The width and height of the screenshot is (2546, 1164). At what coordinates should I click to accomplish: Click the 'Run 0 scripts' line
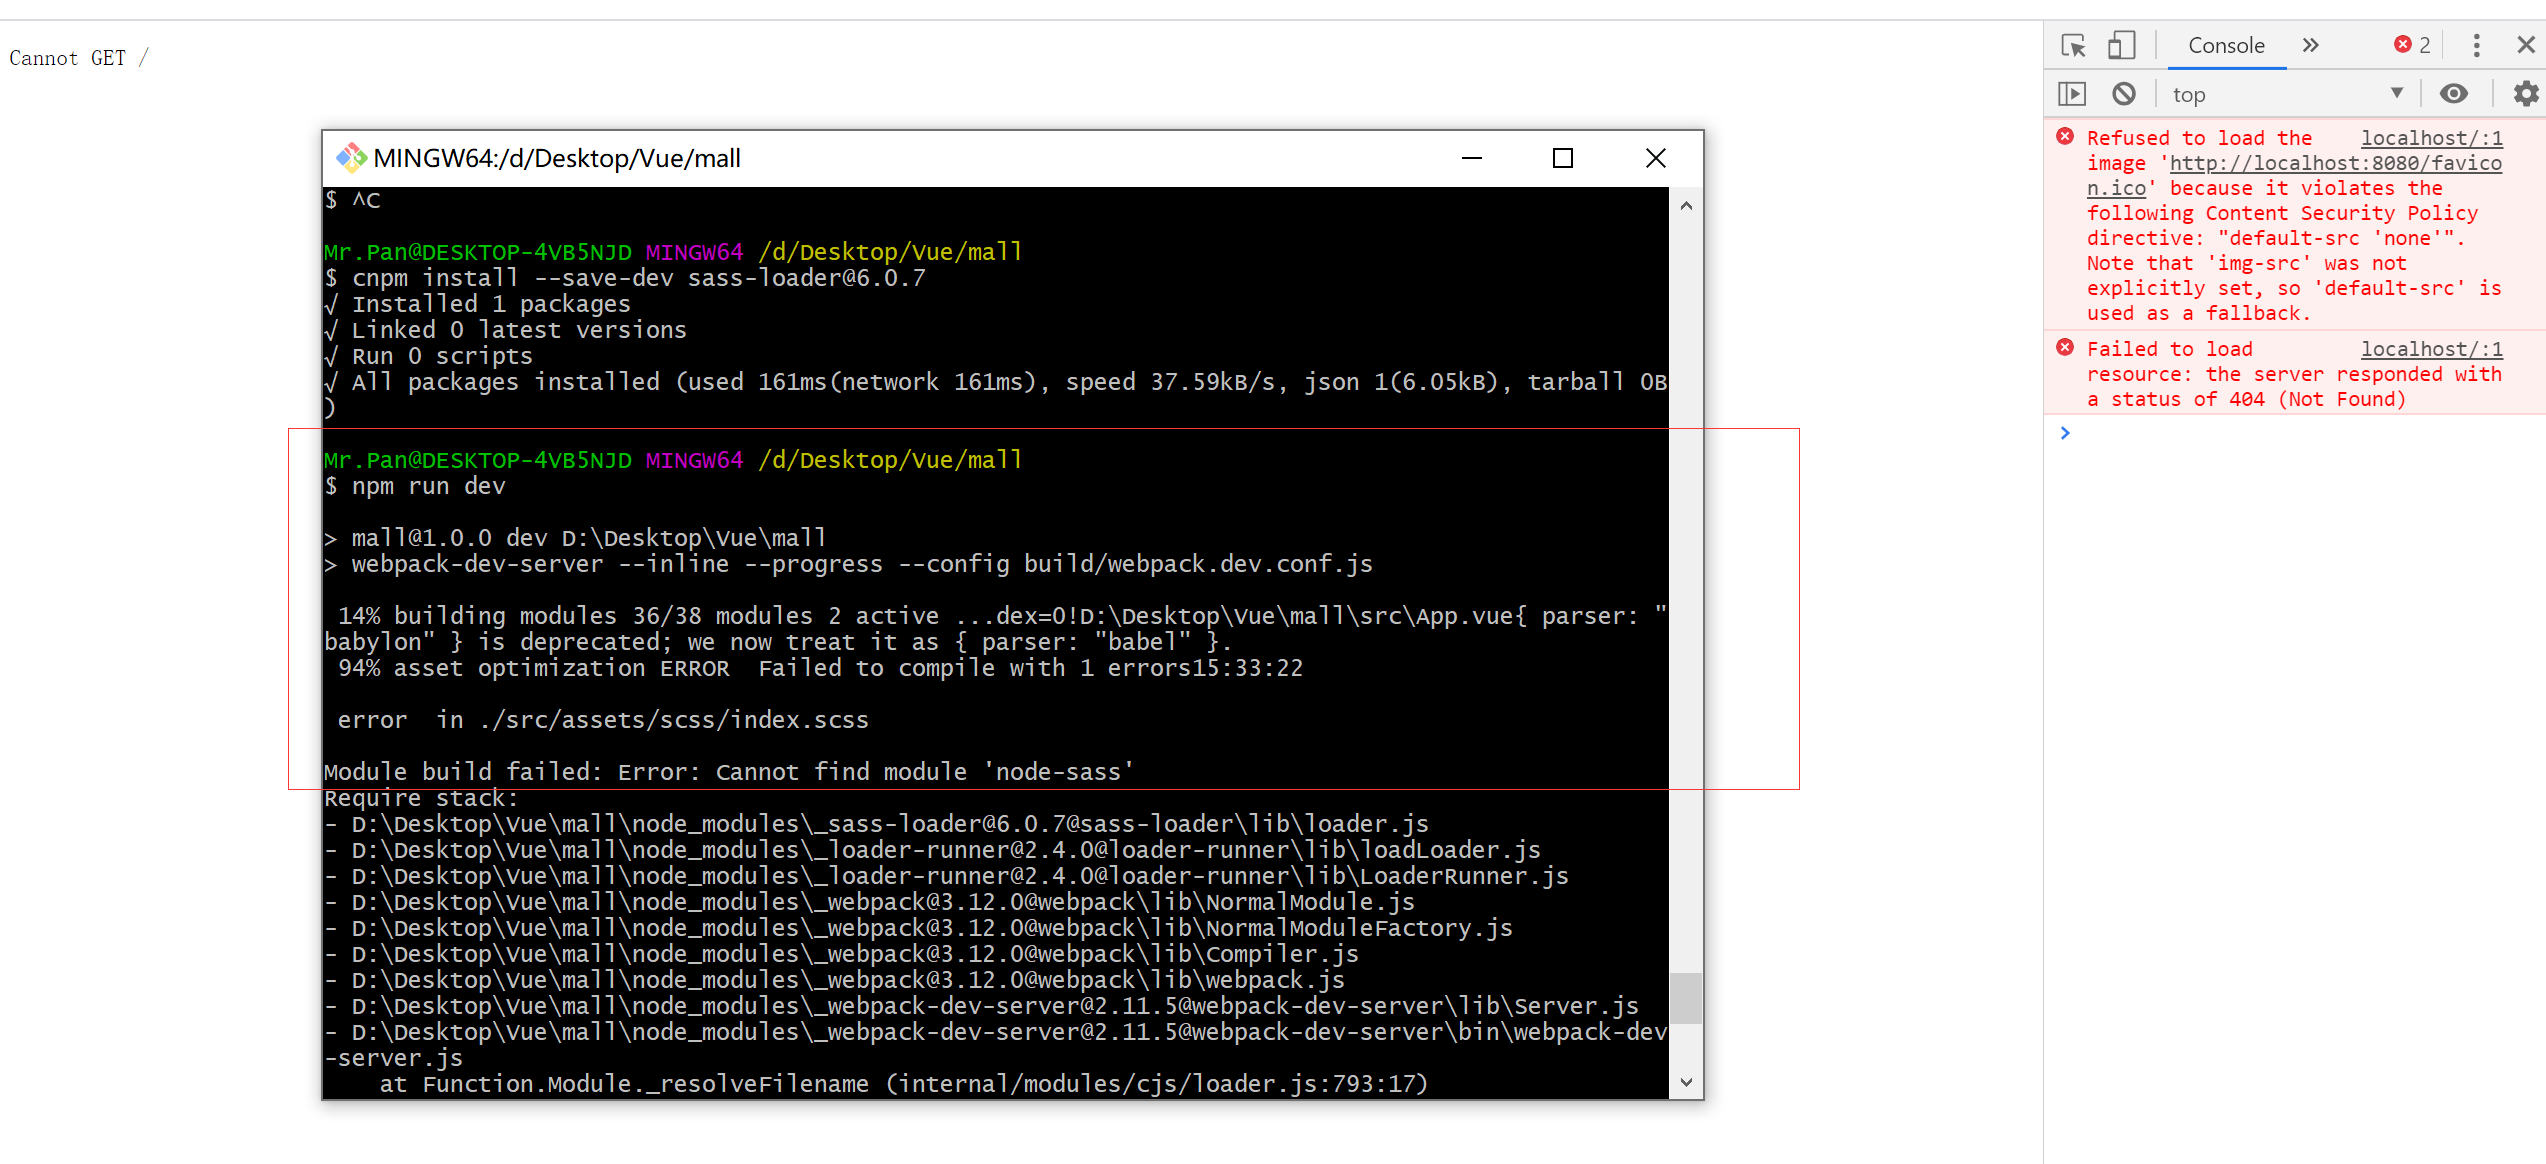tap(429, 356)
